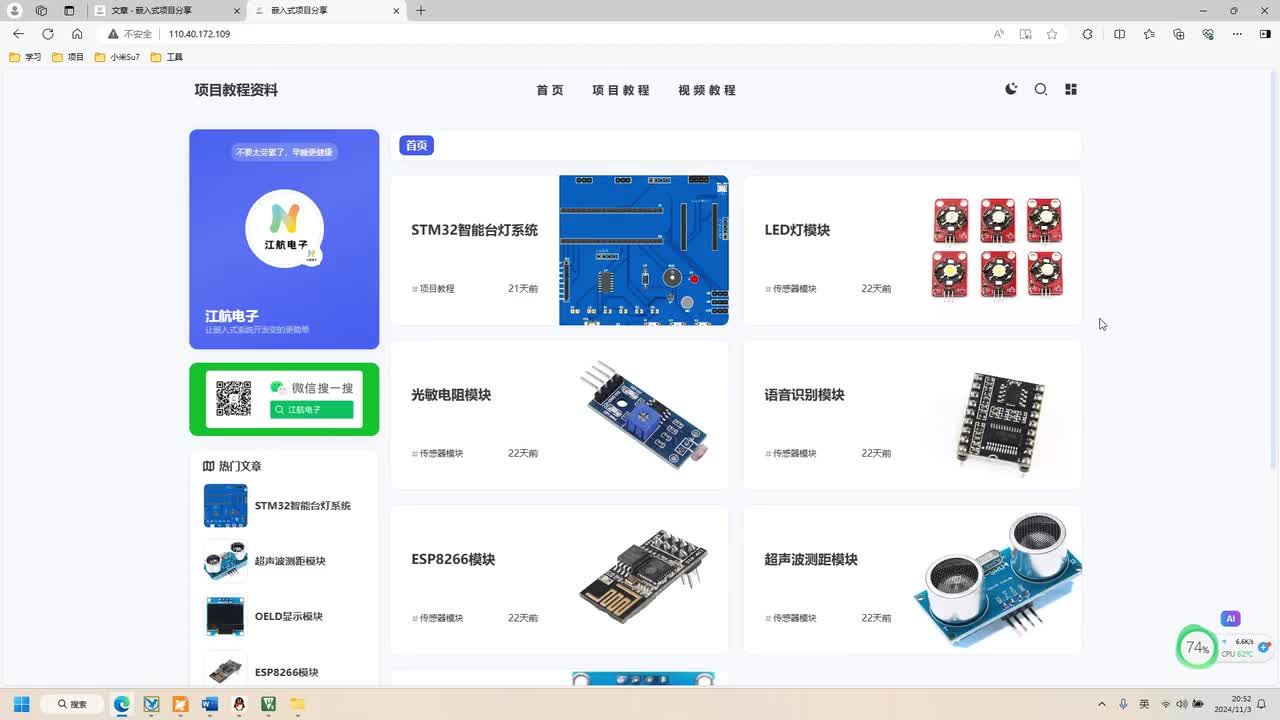Screen dimensions: 1280x720
Task: Open the 超声波测距模块 card title
Action: click(811, 560)
